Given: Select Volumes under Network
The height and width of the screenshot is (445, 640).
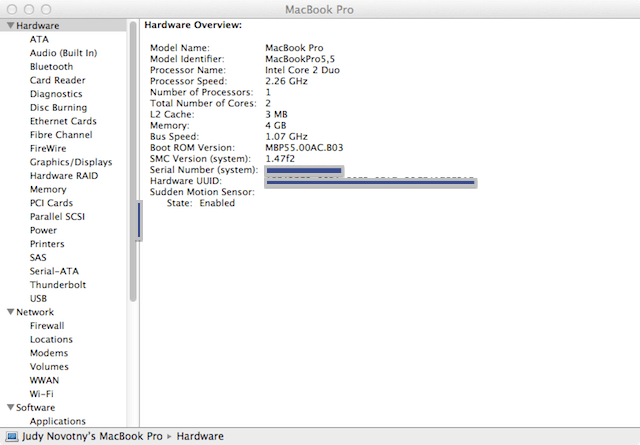Looking at the screenshot, I should [x=49, y=367].
